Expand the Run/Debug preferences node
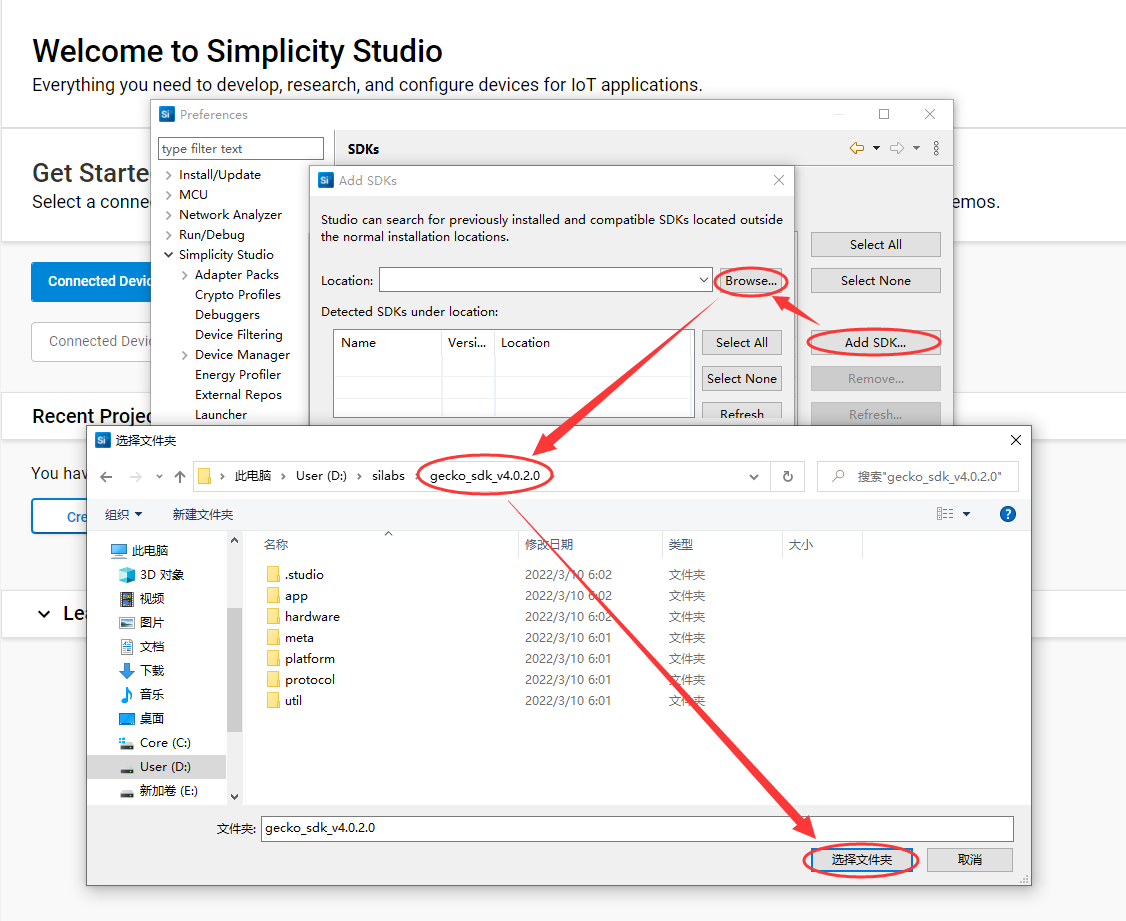1126x921 pixels. click(x=169, y=235)
